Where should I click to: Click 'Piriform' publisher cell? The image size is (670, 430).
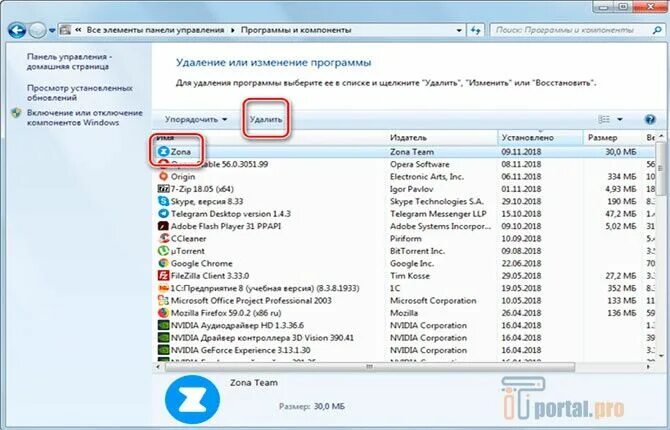[406, 239]
